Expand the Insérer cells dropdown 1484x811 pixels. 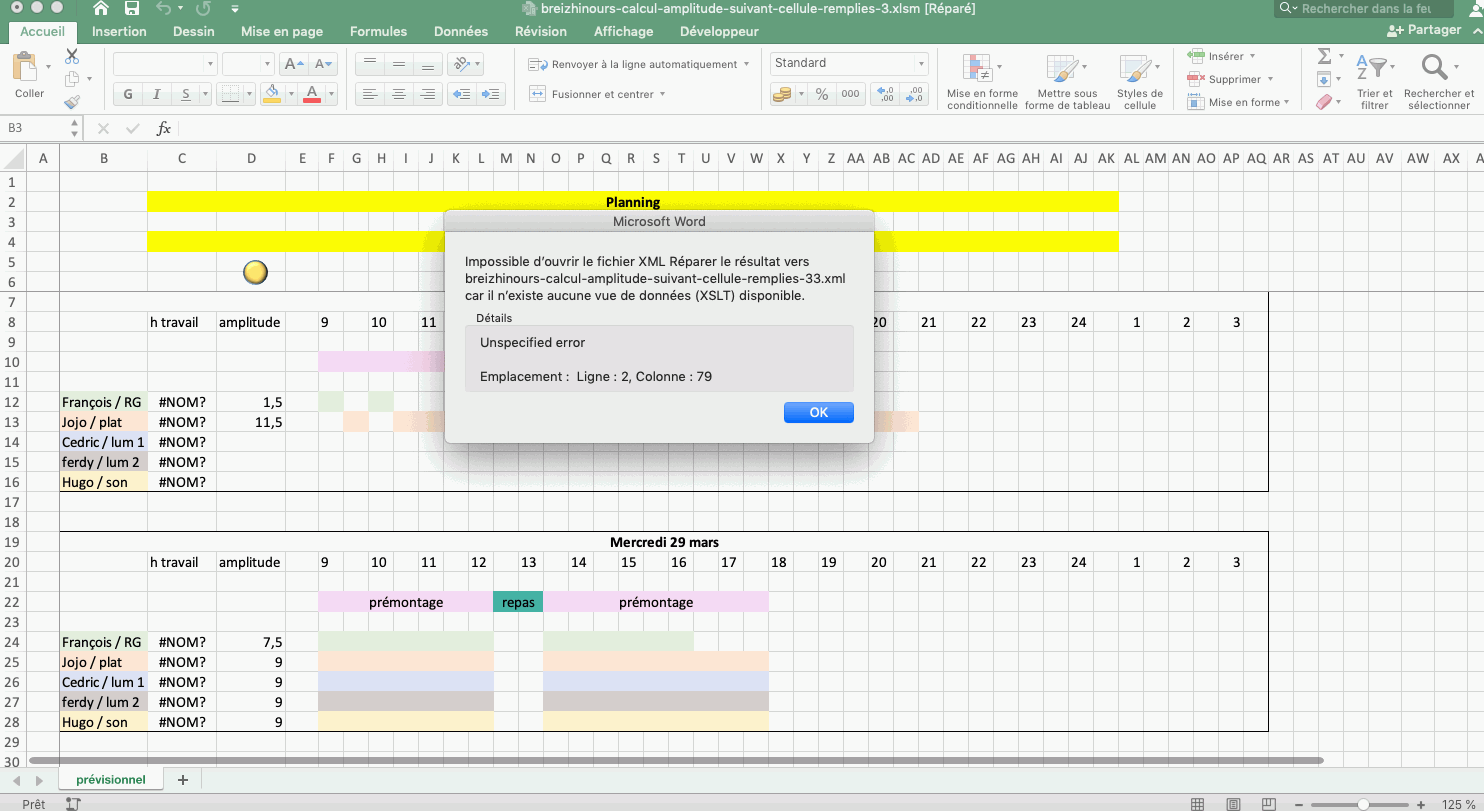1252,56
